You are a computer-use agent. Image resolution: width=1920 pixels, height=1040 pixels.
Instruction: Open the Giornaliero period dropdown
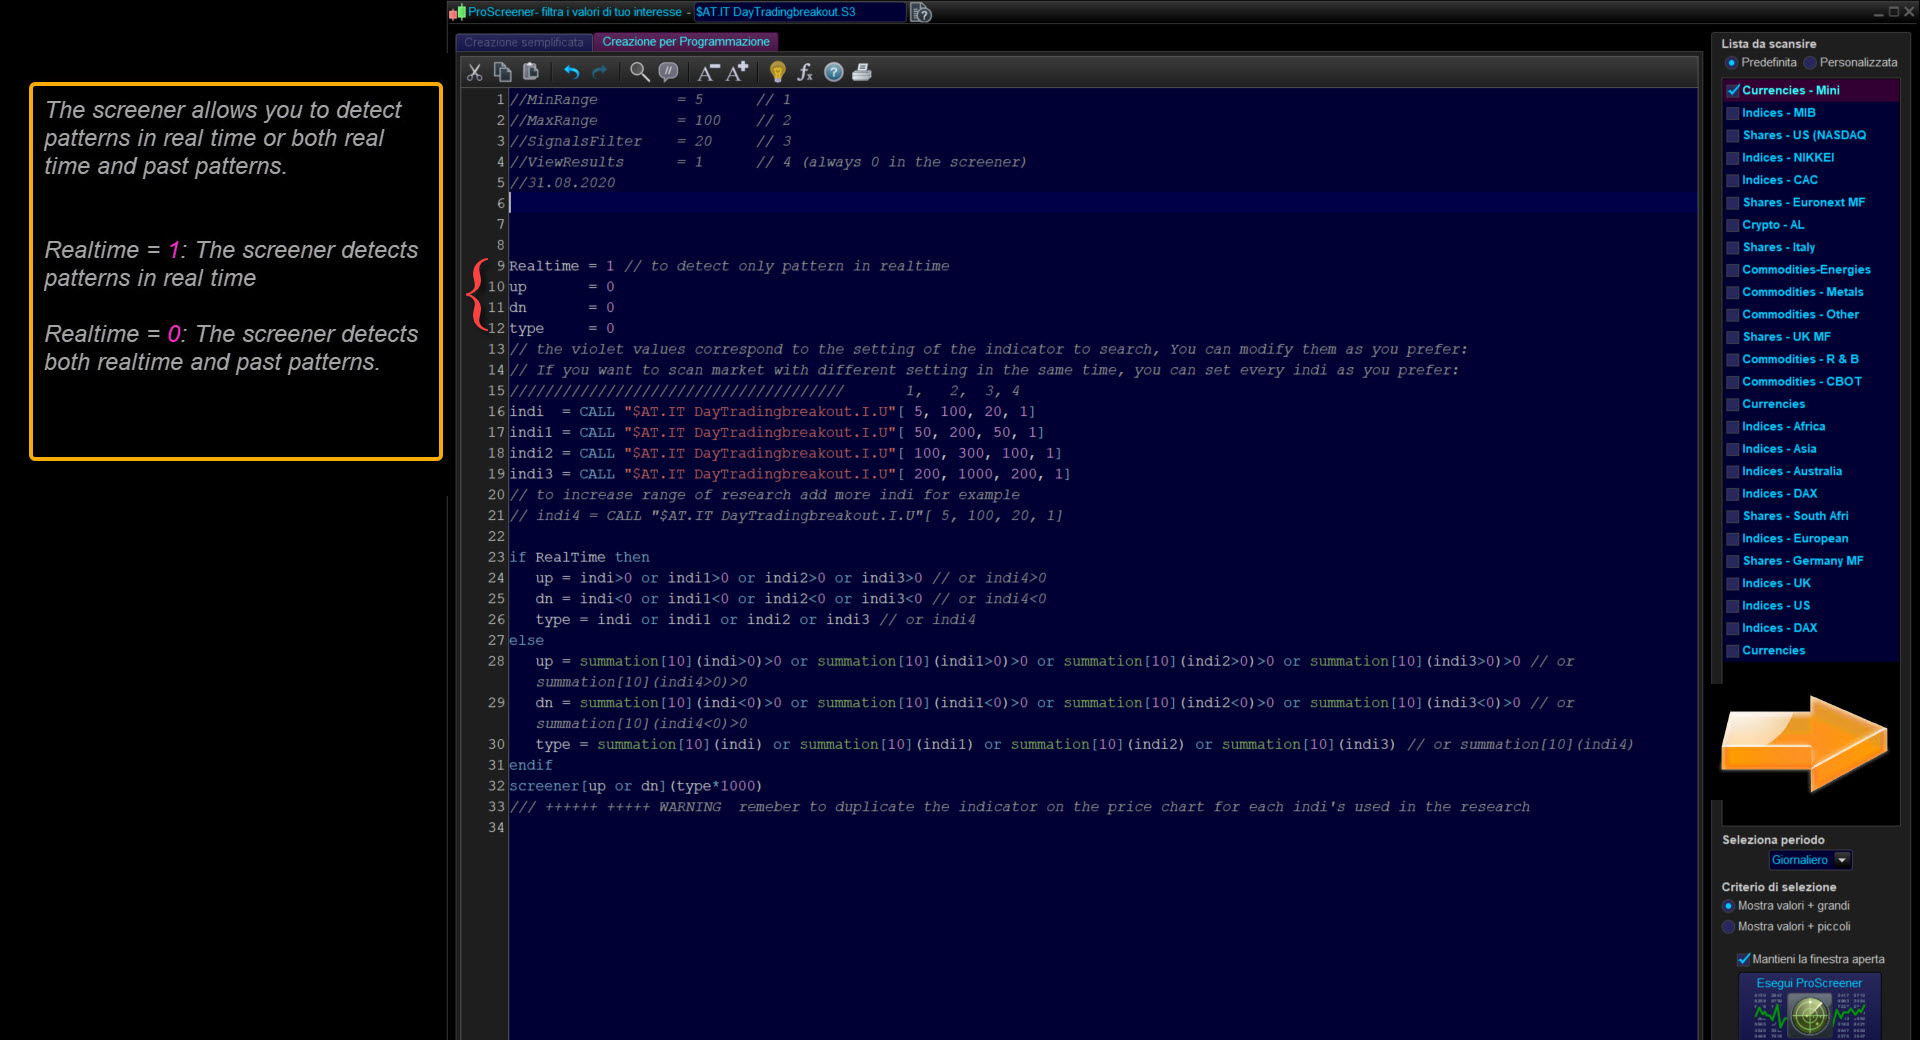pyautogui.click(x=1810, y=860)
